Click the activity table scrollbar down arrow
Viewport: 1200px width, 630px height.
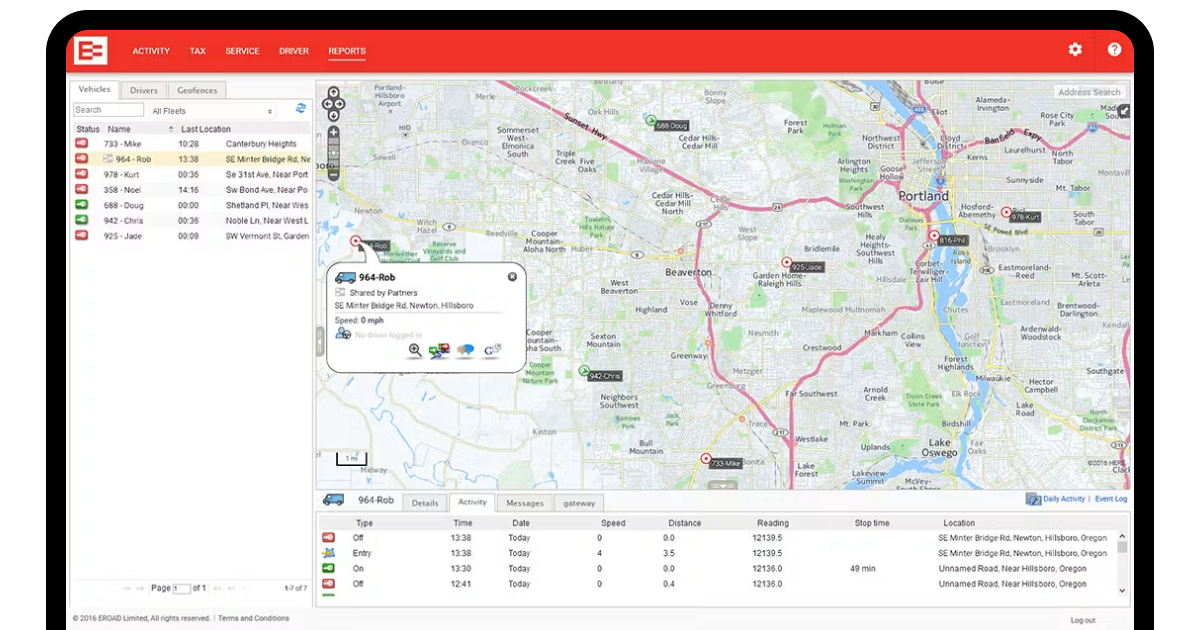point(1122,591)
